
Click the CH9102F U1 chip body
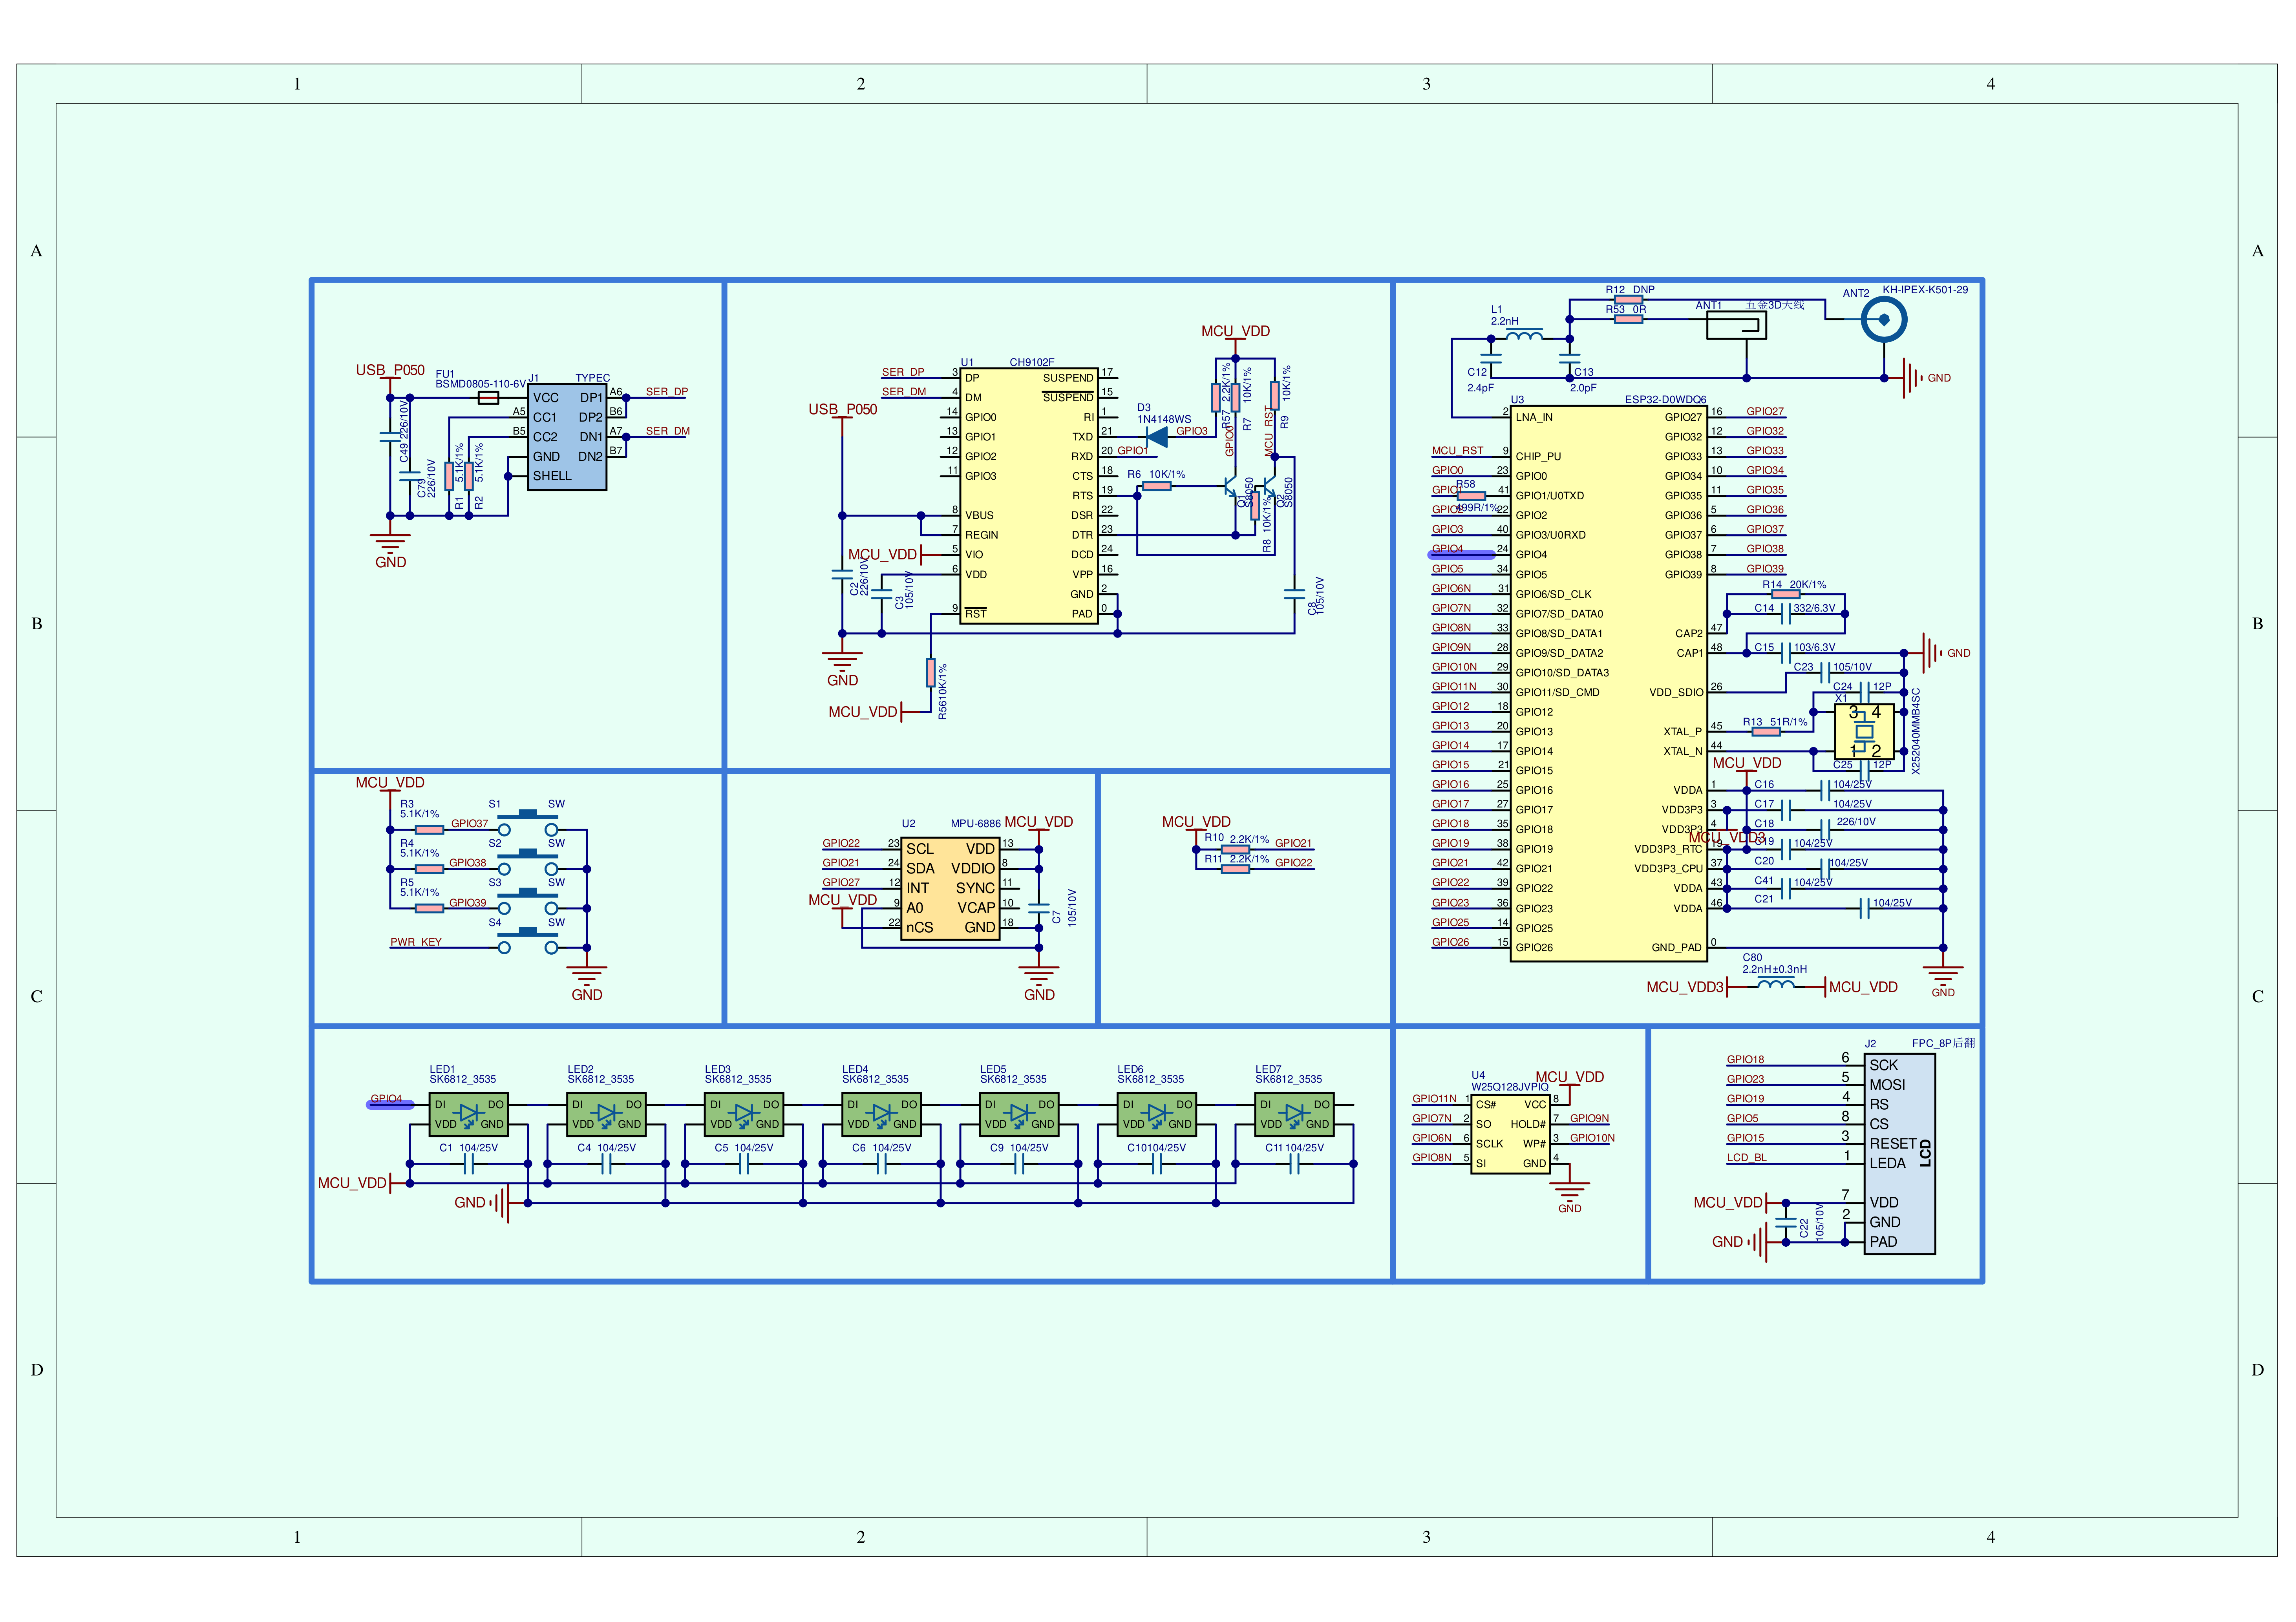(1029, 496)
